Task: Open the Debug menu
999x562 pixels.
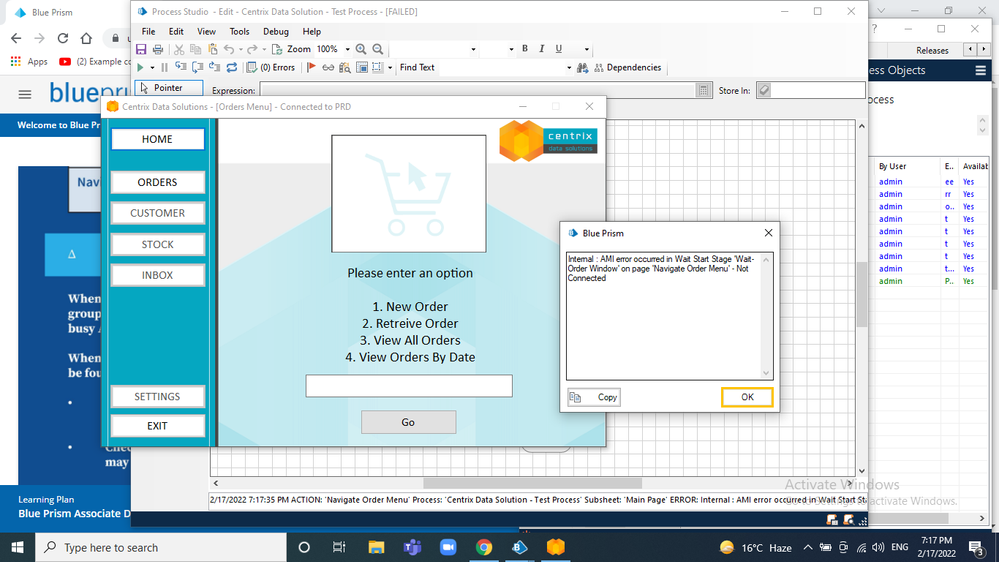Action: [276, 31]
